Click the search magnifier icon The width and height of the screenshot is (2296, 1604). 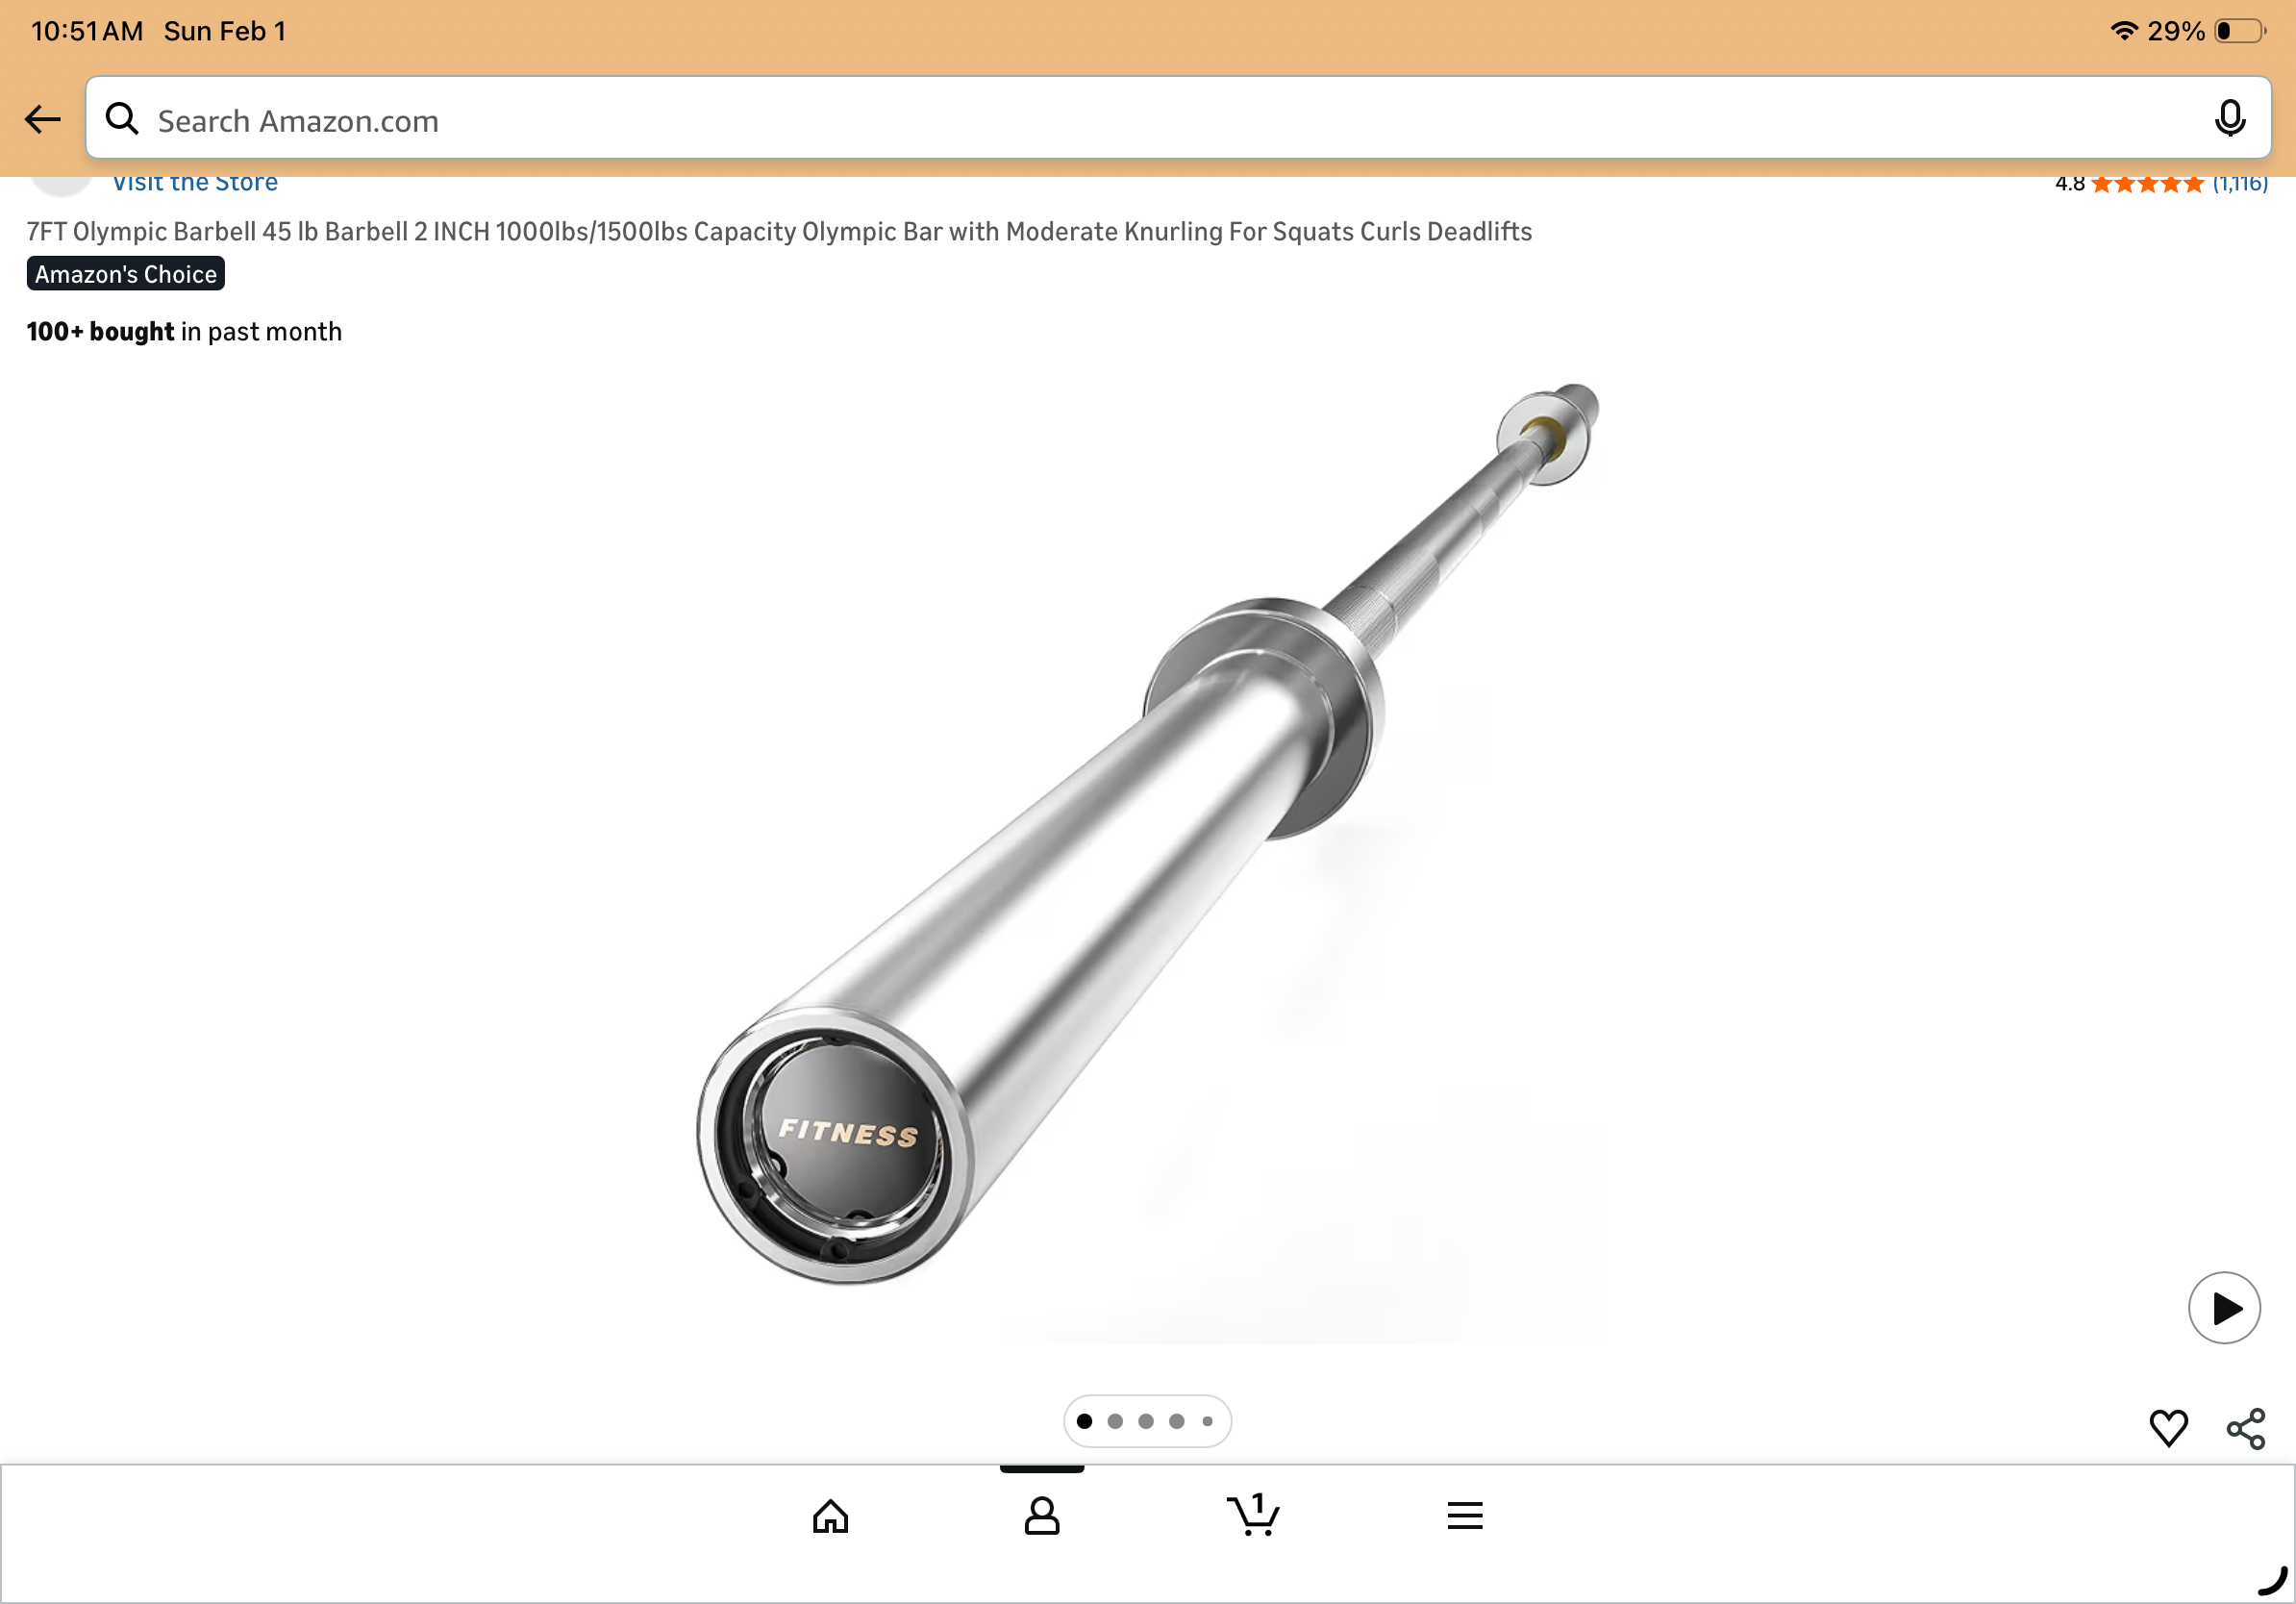tap(122, 119)
